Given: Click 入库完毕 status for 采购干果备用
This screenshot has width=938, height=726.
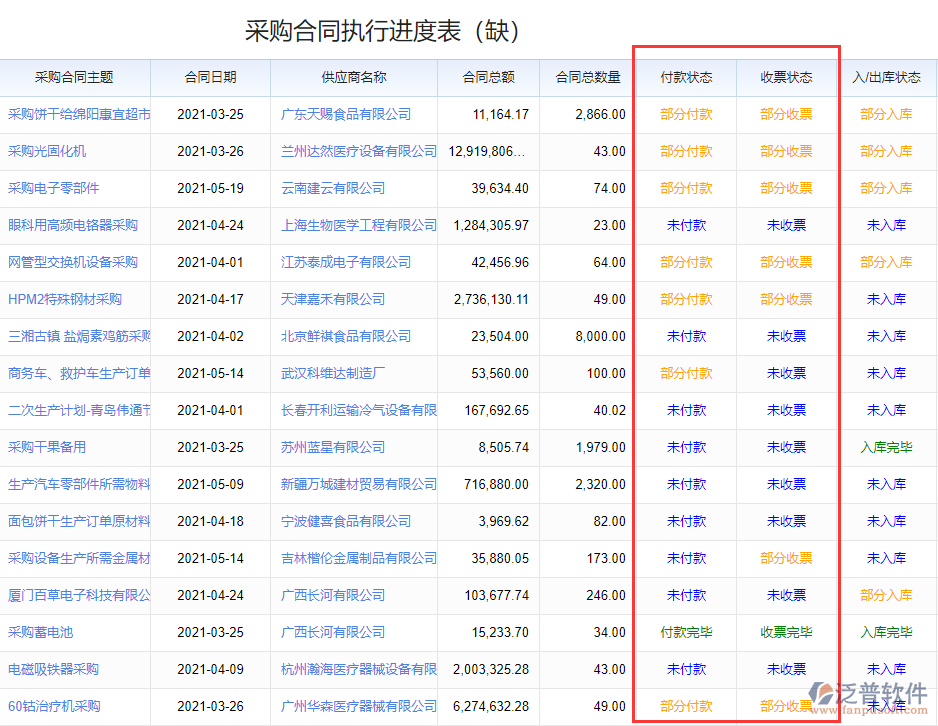Looking at the screenshot, I should (887, 447).
